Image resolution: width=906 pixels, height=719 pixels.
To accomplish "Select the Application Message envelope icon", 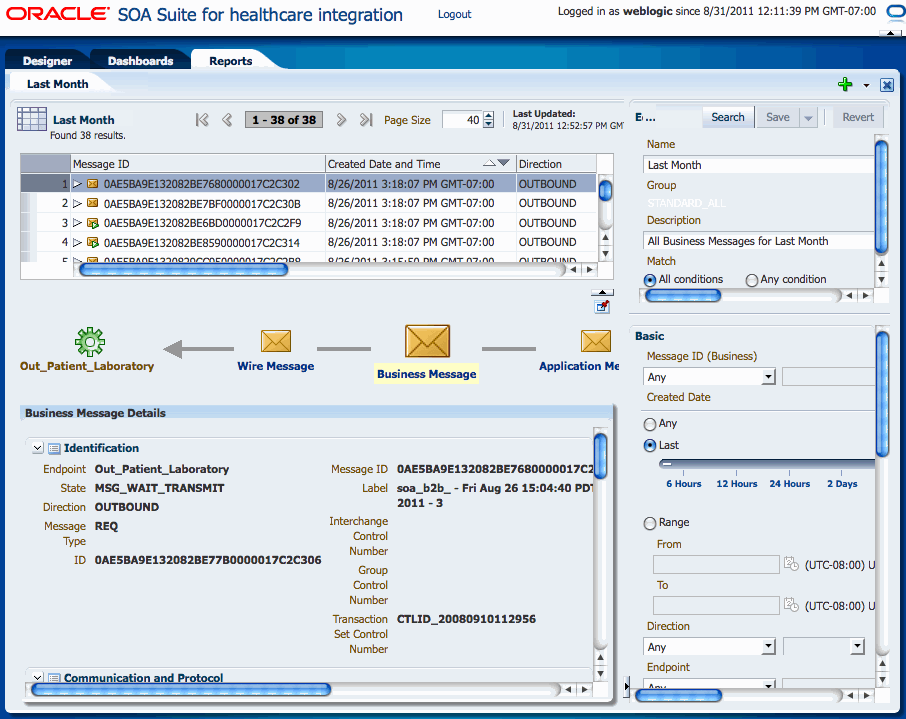I will click(x=596, y=341).
